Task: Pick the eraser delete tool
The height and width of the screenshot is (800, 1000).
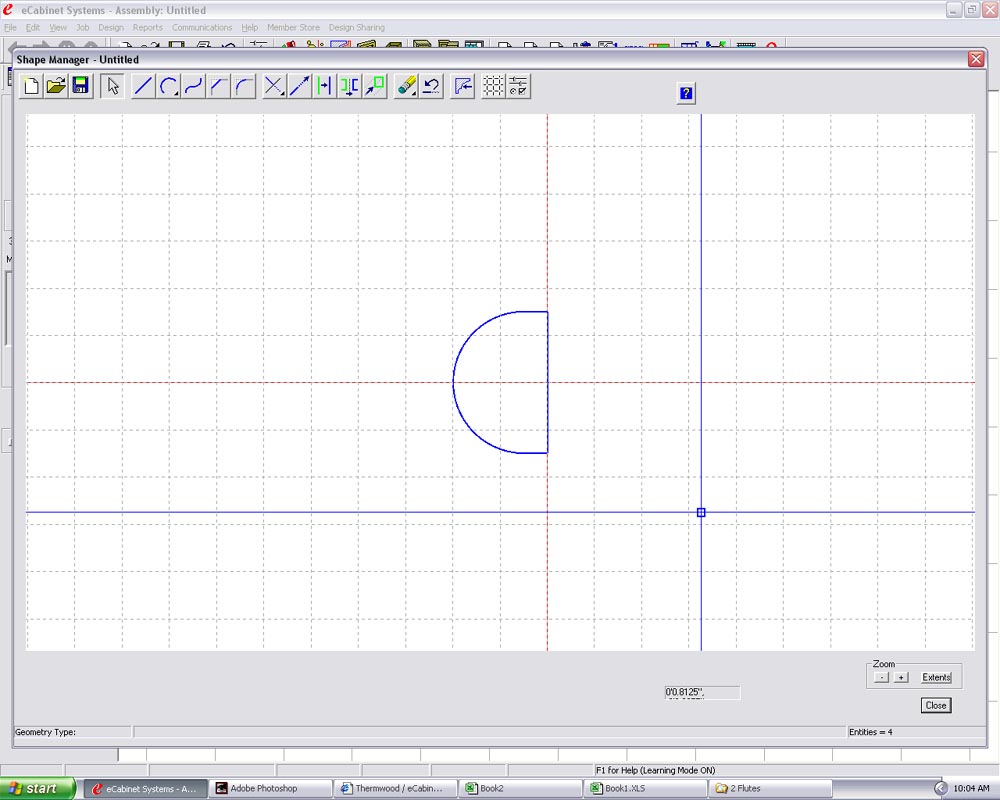Action: 406,86
